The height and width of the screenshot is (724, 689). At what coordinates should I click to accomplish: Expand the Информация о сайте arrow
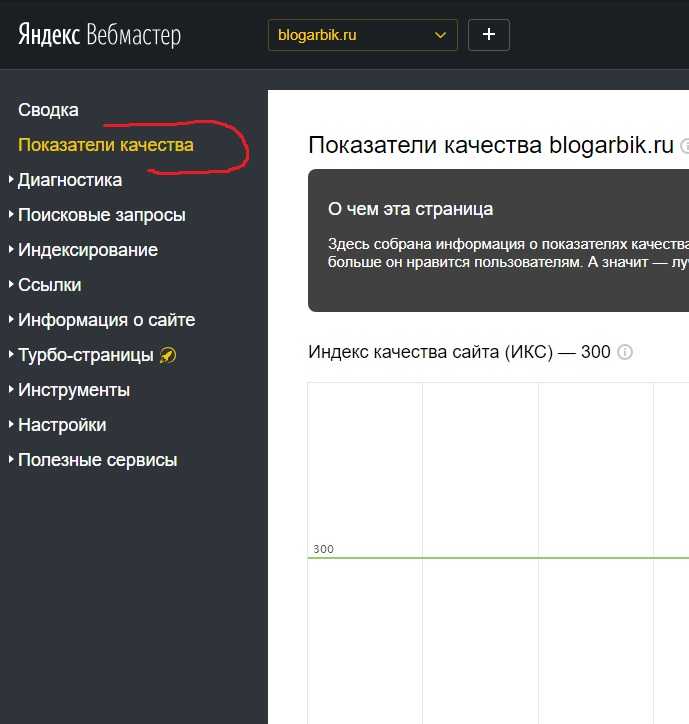point(11,320)
